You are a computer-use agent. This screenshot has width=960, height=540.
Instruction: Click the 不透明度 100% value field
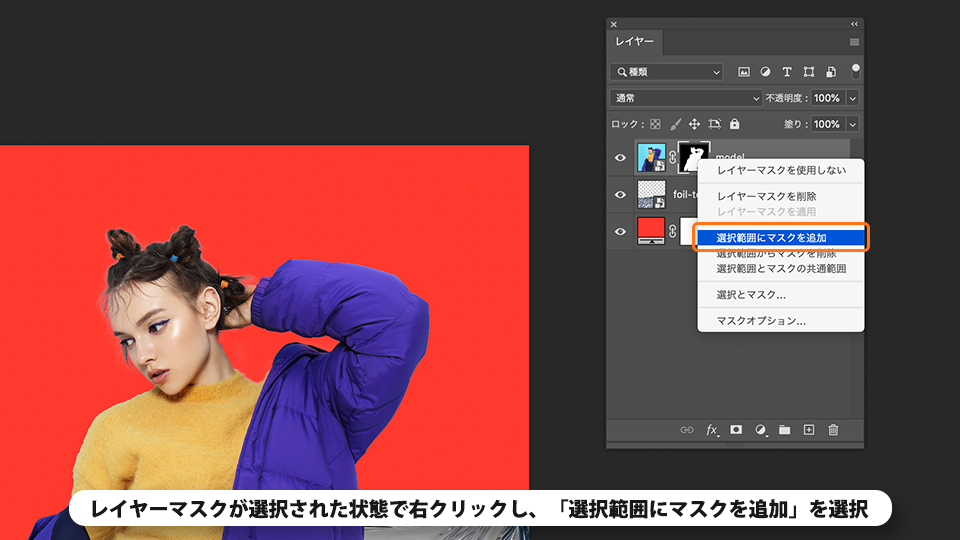point(828,98)
